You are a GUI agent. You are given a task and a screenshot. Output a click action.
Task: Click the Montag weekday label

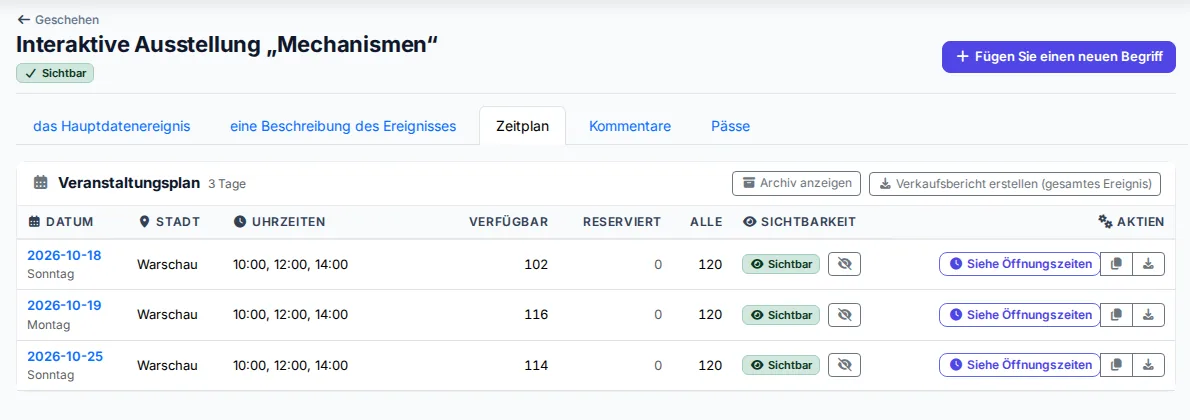tap(49, 325)
